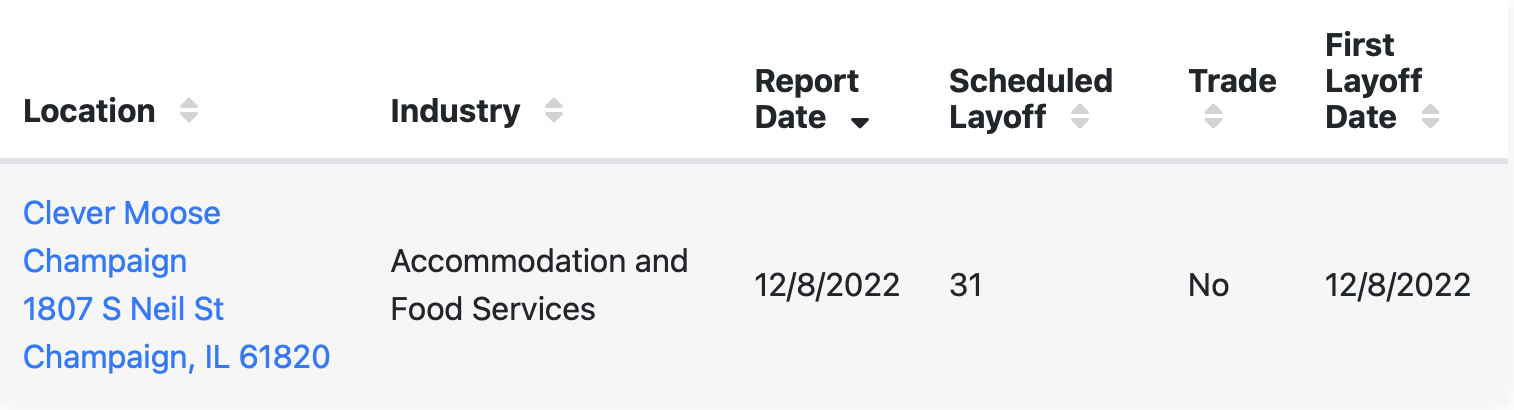
Task: Open the Clever Moose link
Action: click(122, 213)
